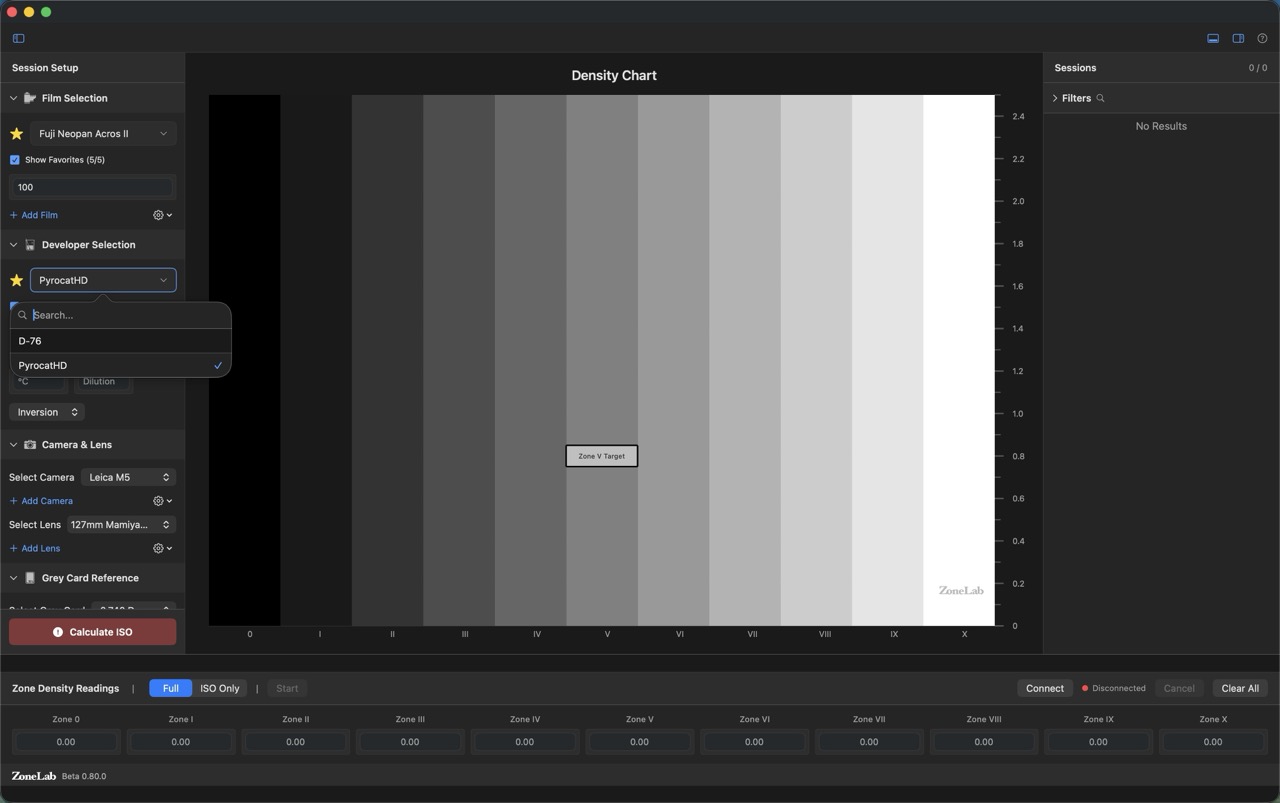Click the Zone V density field
Image resolution: width=1280 pixels, height=803 pixels.
coord(639,742)
